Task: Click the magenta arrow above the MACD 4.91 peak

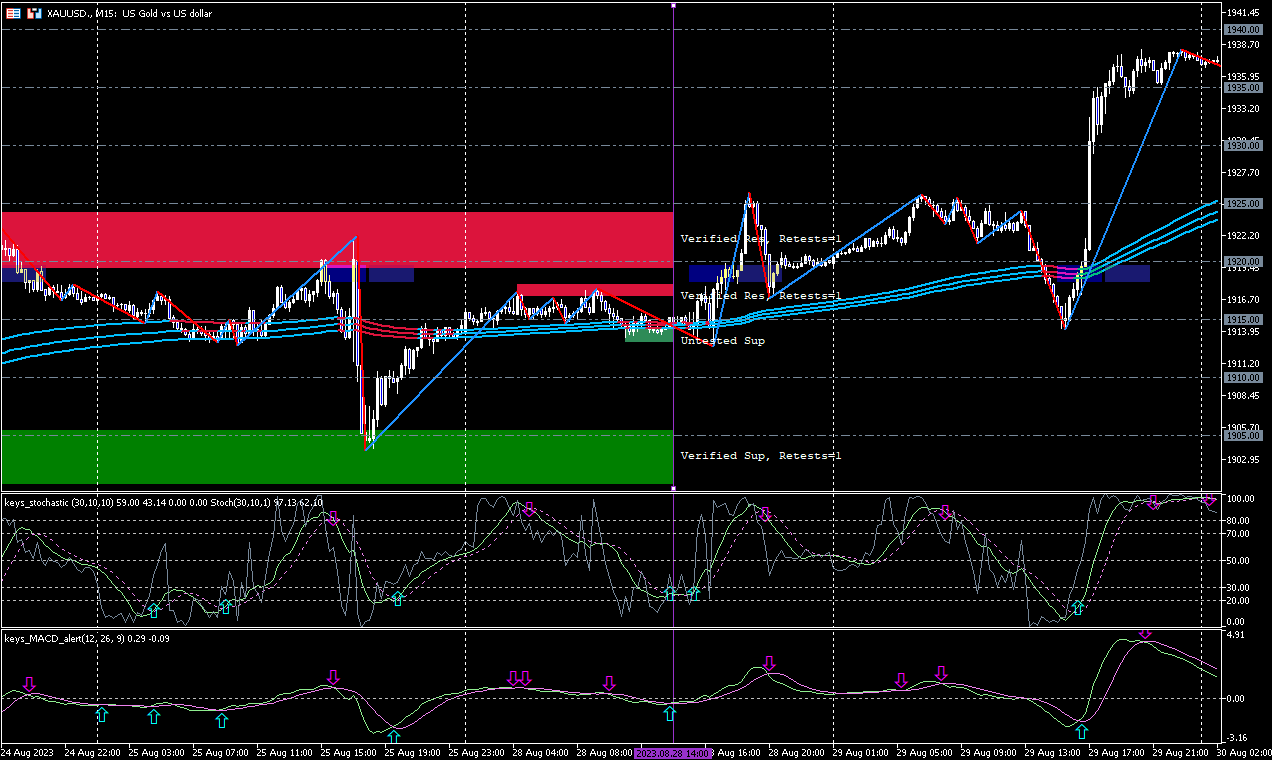Action: coord(1145,634)
